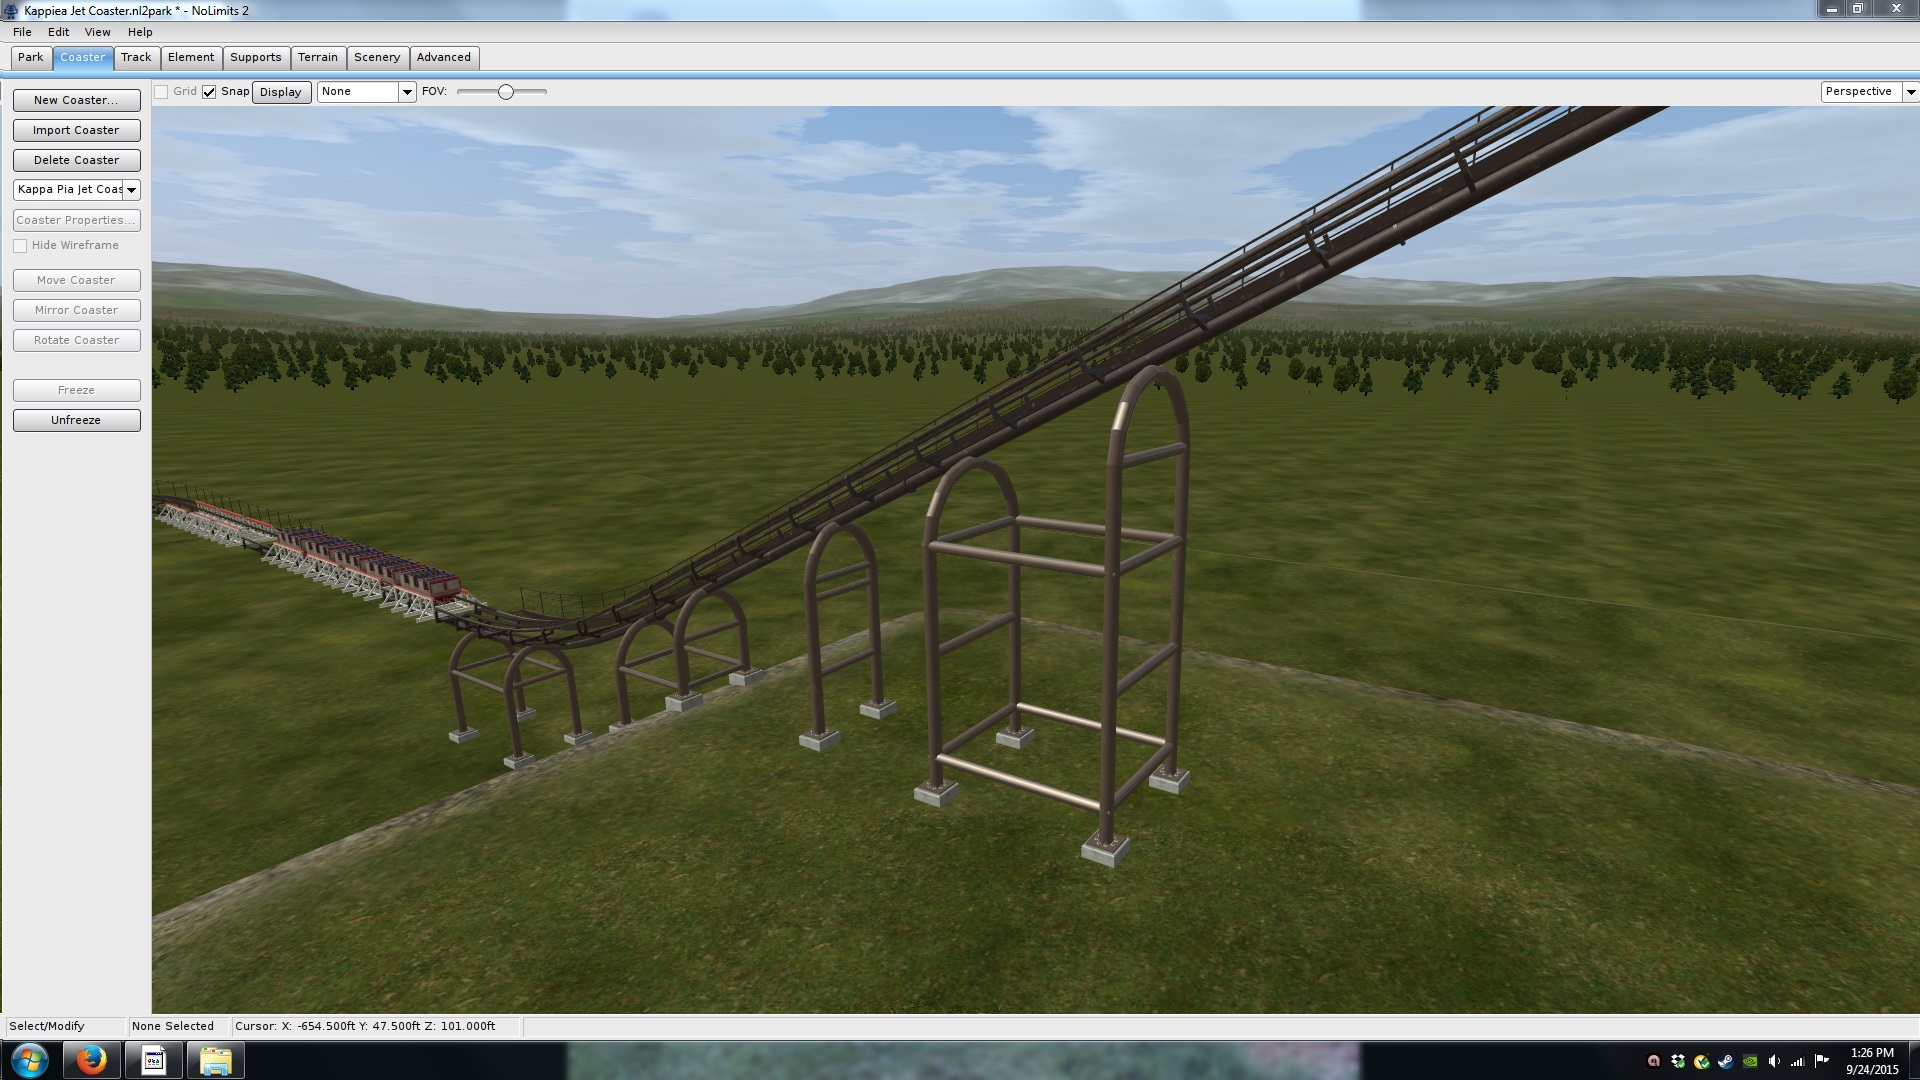1920x1080 pixels.
Task: Click the Display button in viewport toolbar
Action: click(x=280, y=92)
